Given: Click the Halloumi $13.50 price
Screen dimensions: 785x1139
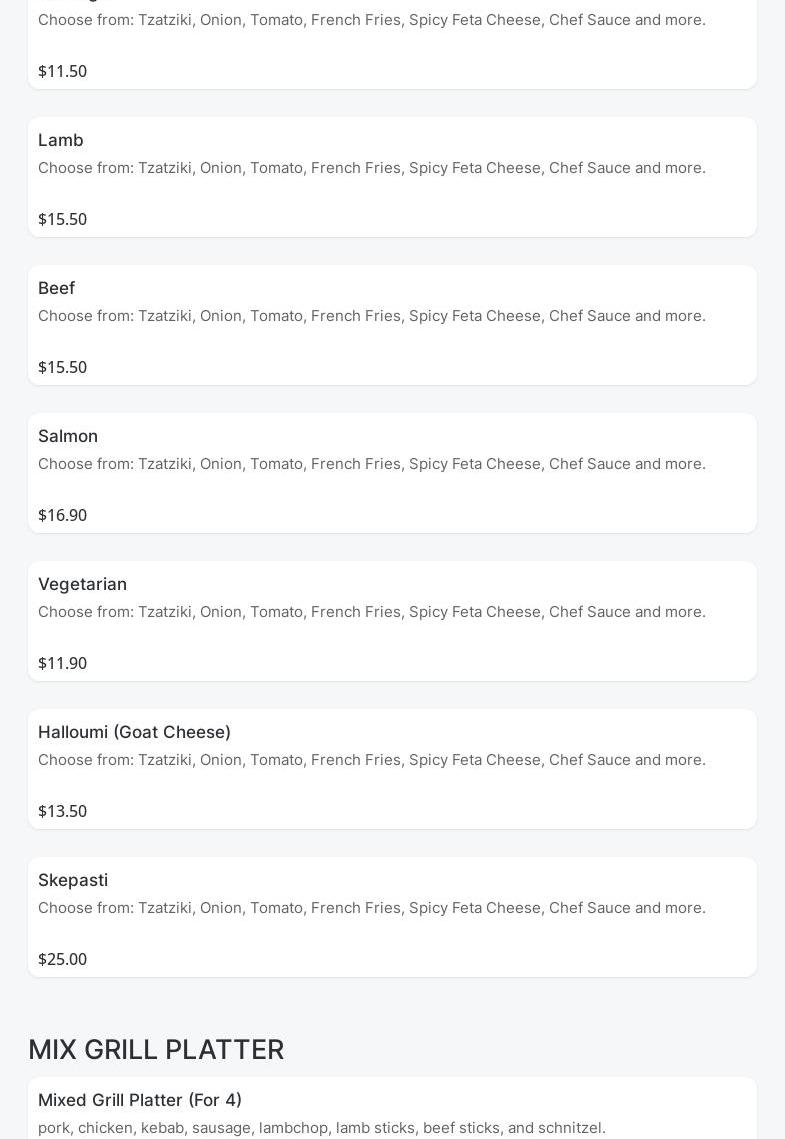Looking at the screenshot, I should (62, 811).
